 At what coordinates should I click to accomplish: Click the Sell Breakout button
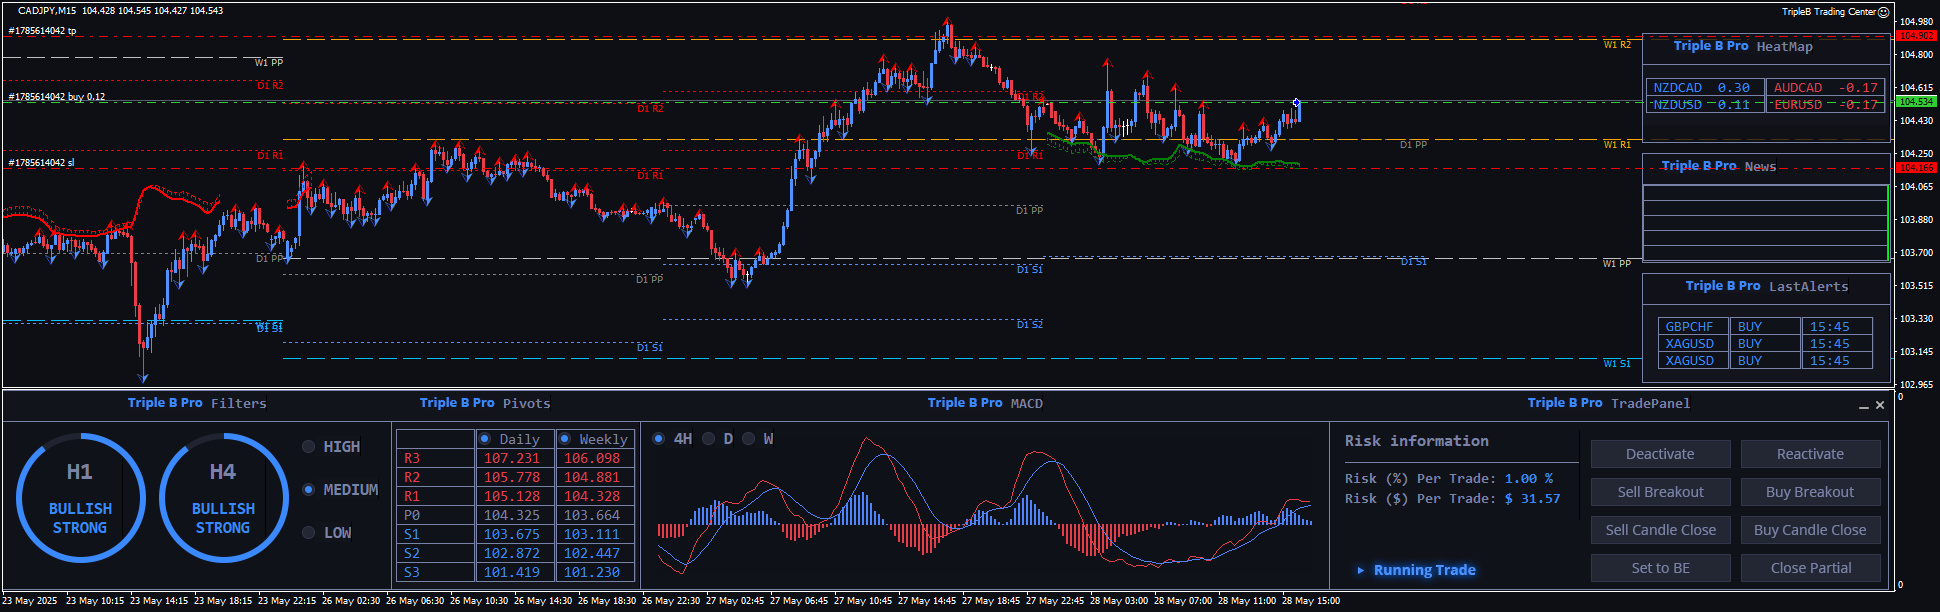[1660, 492]
